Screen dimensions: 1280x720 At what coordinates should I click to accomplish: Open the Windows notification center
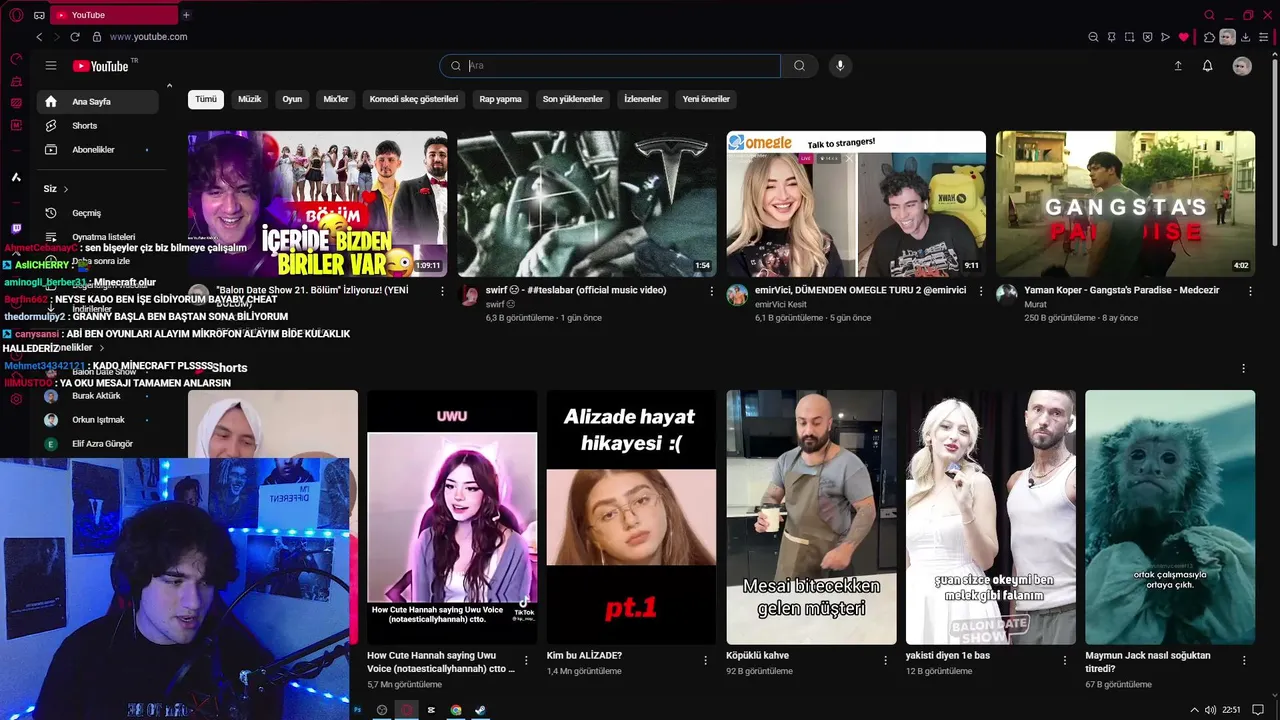pyautogui.click(x=1258, y=710)
